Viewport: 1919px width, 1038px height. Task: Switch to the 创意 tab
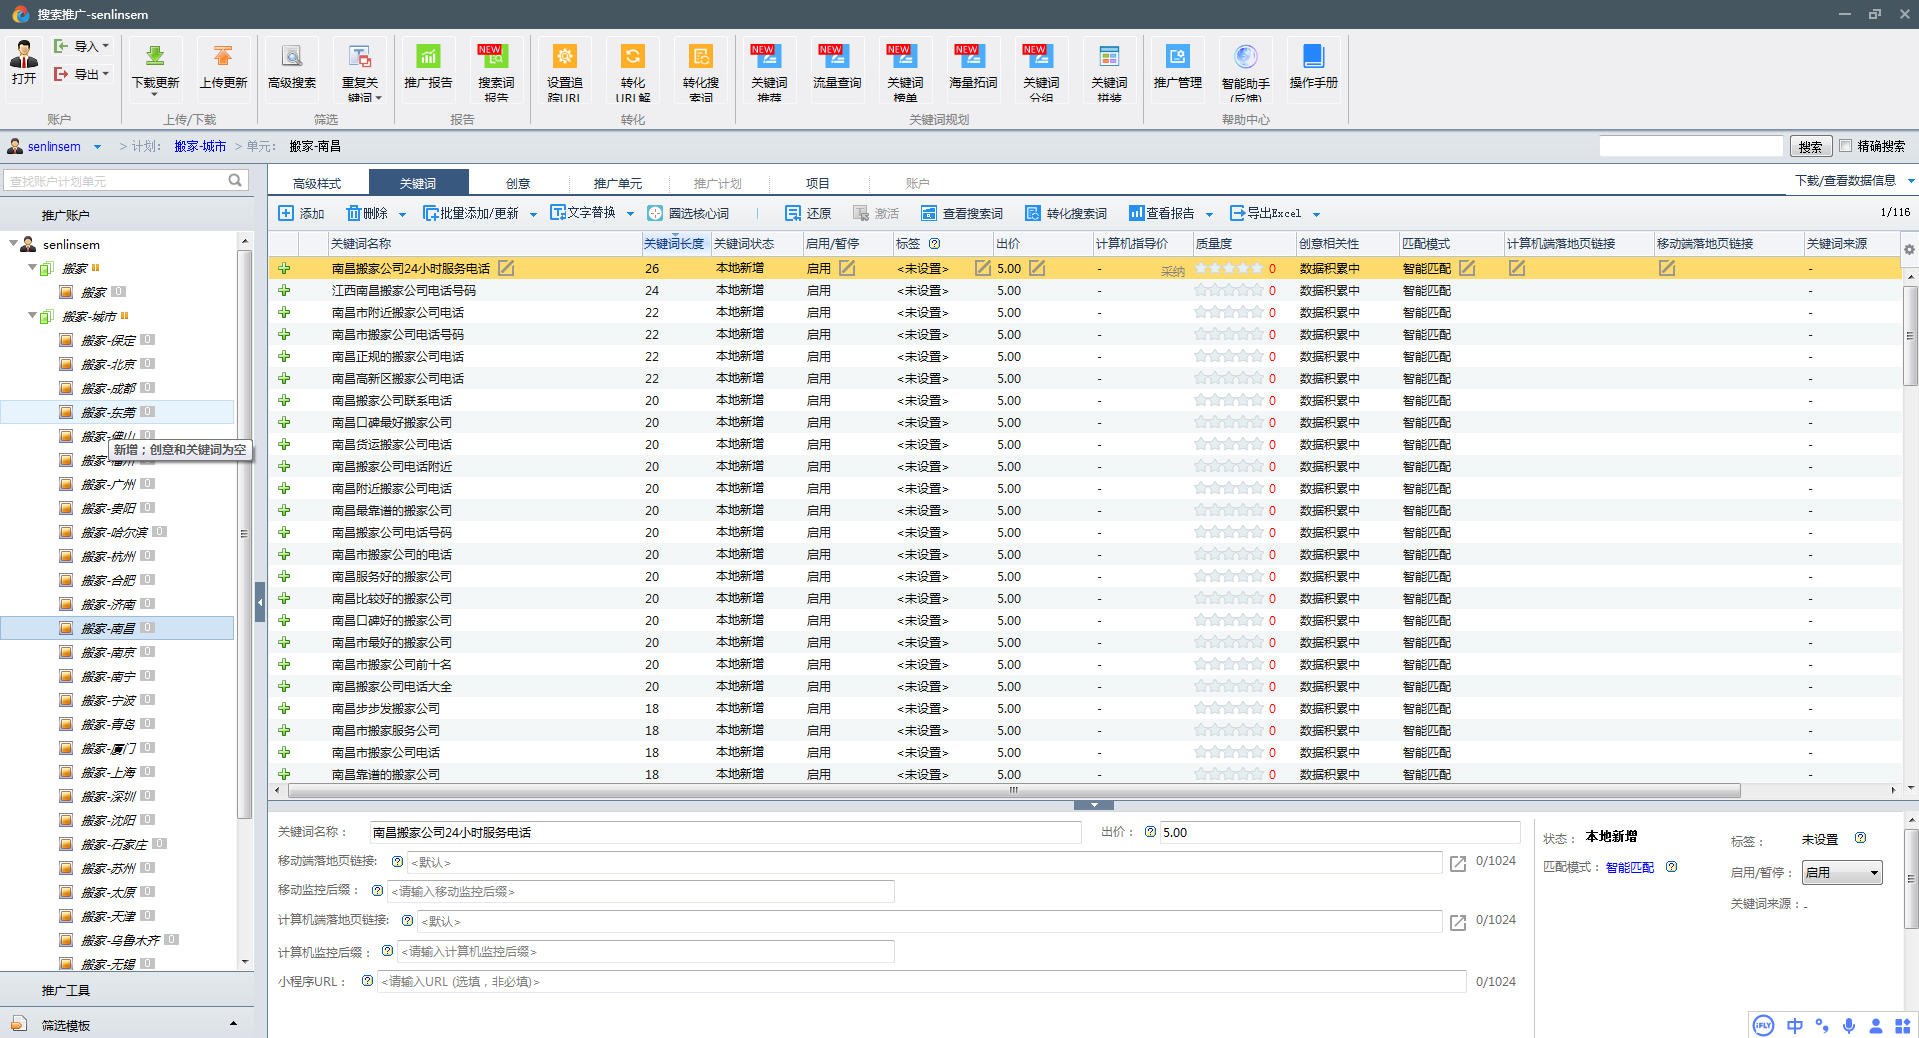pyautogui.click(x=518, y=183)
